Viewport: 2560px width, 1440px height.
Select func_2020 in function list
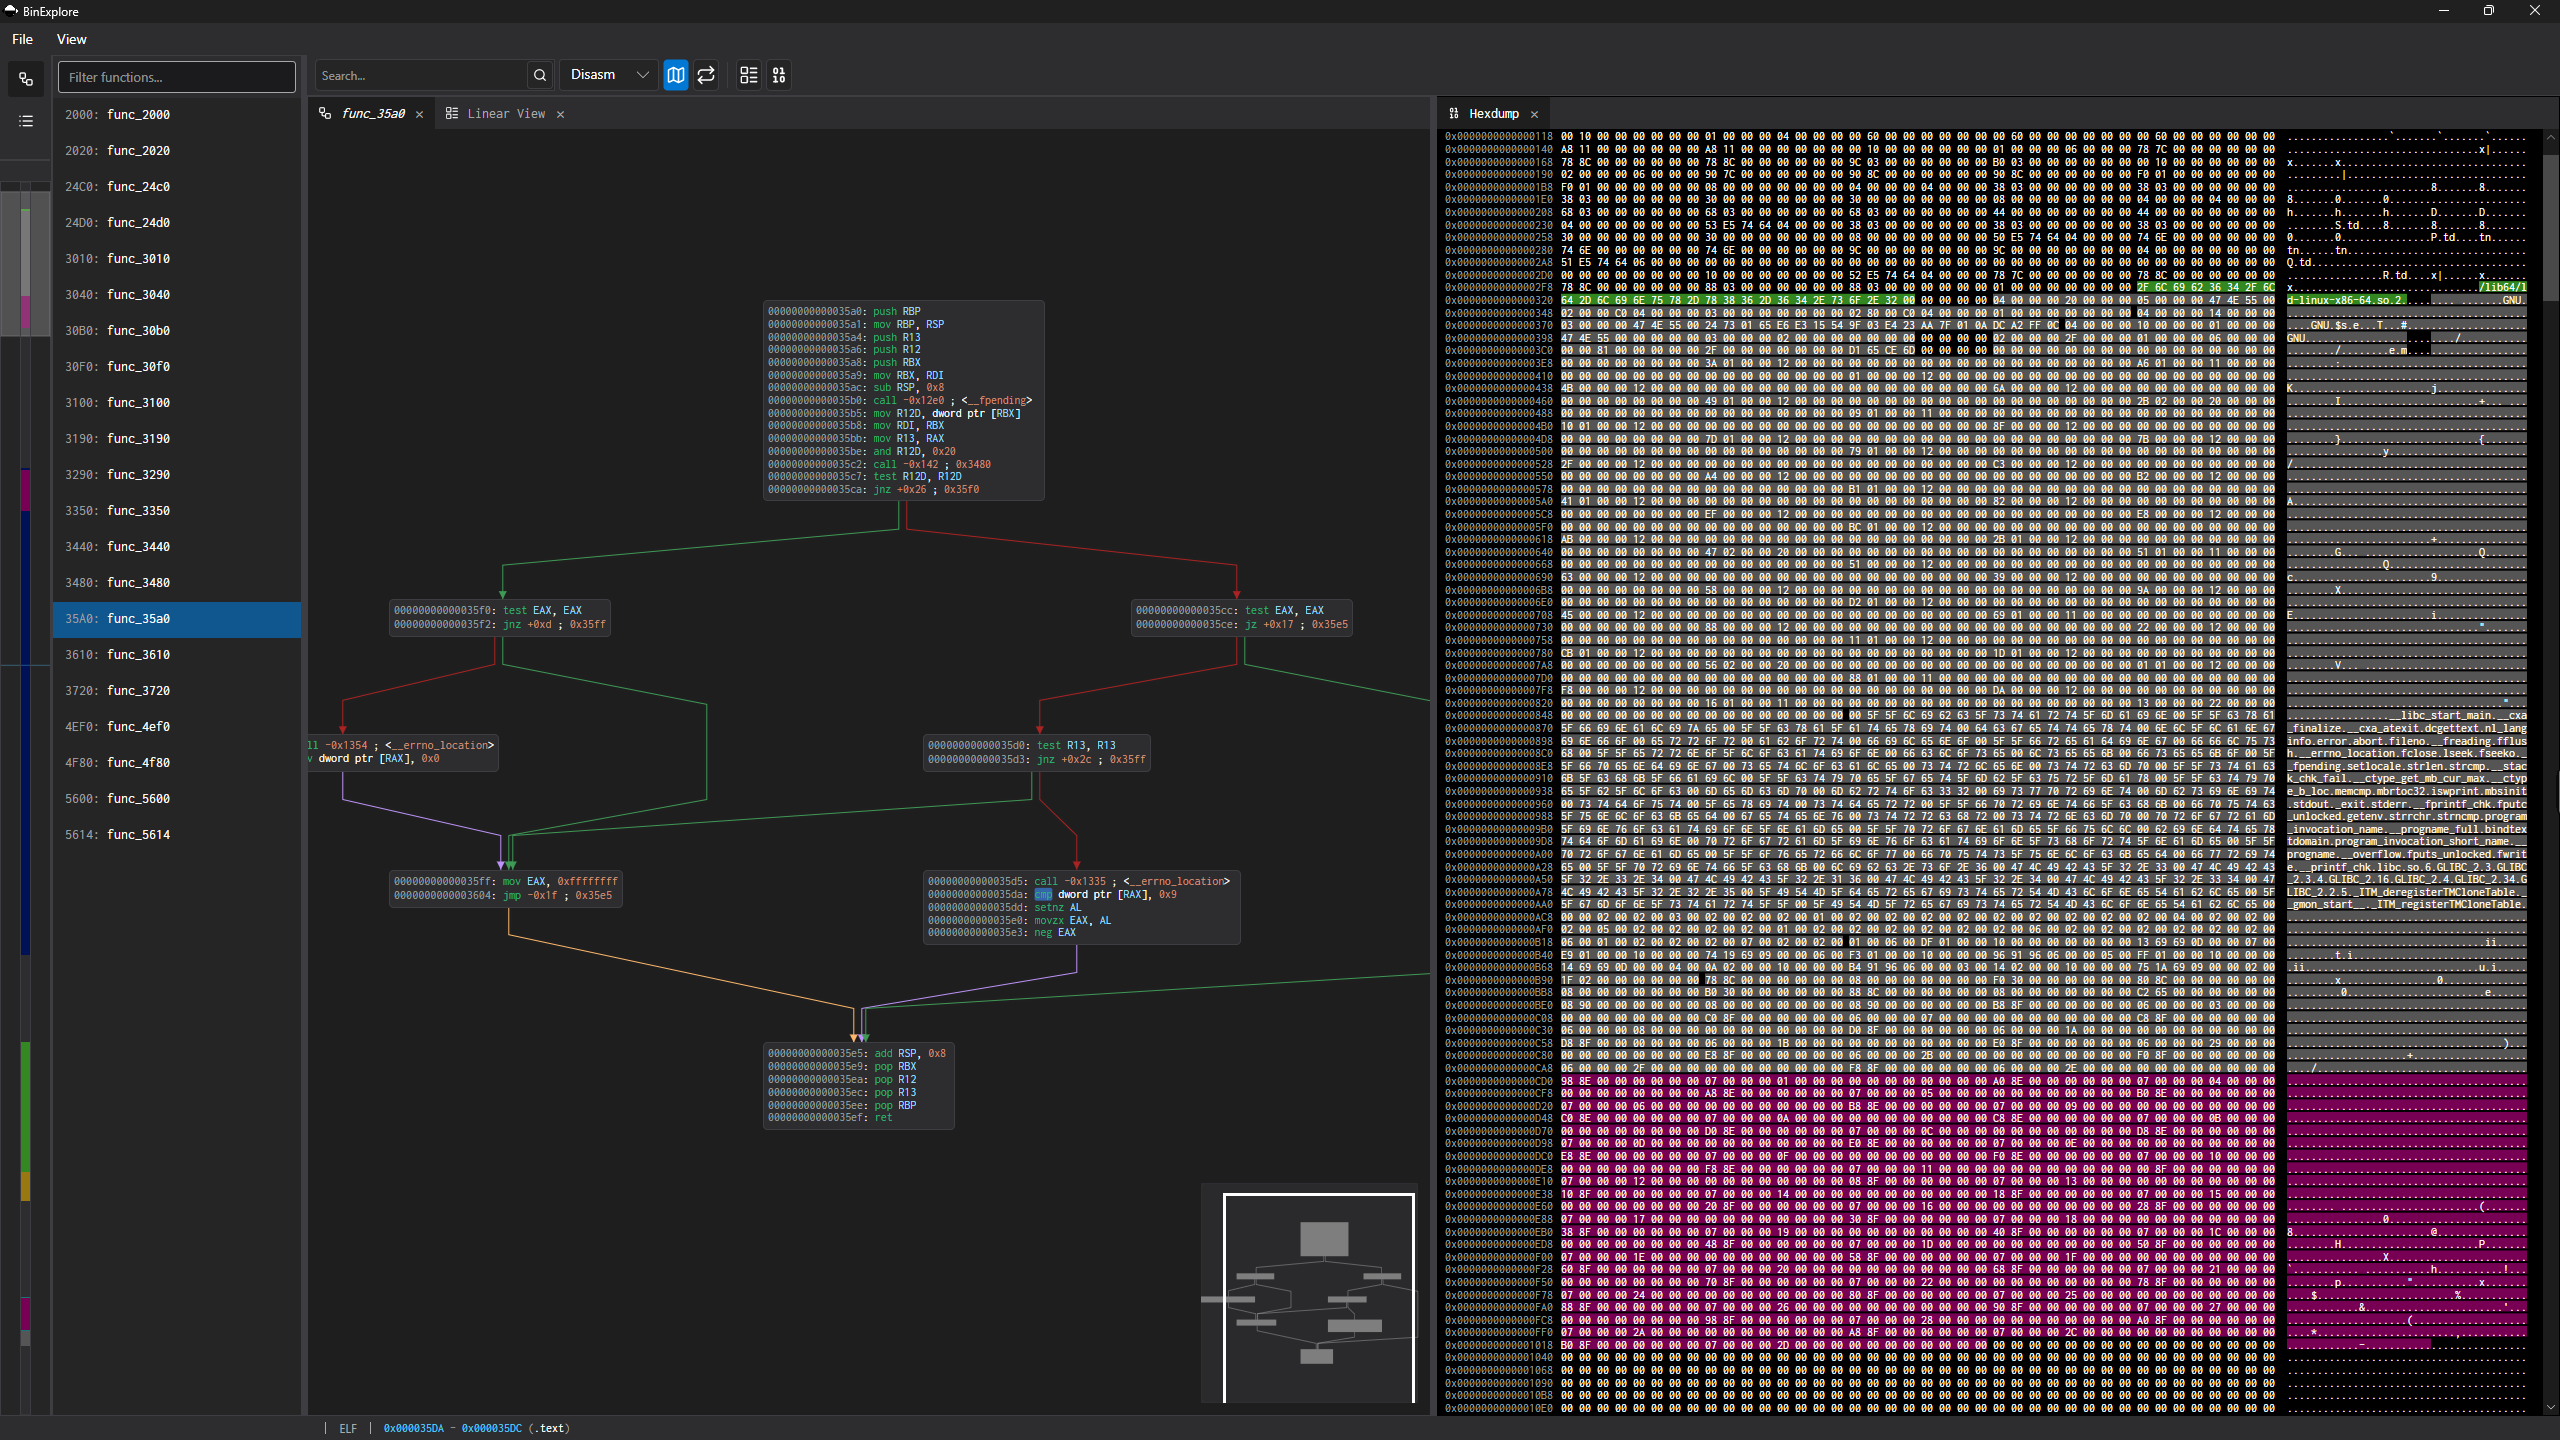click(x=177, y=151)
